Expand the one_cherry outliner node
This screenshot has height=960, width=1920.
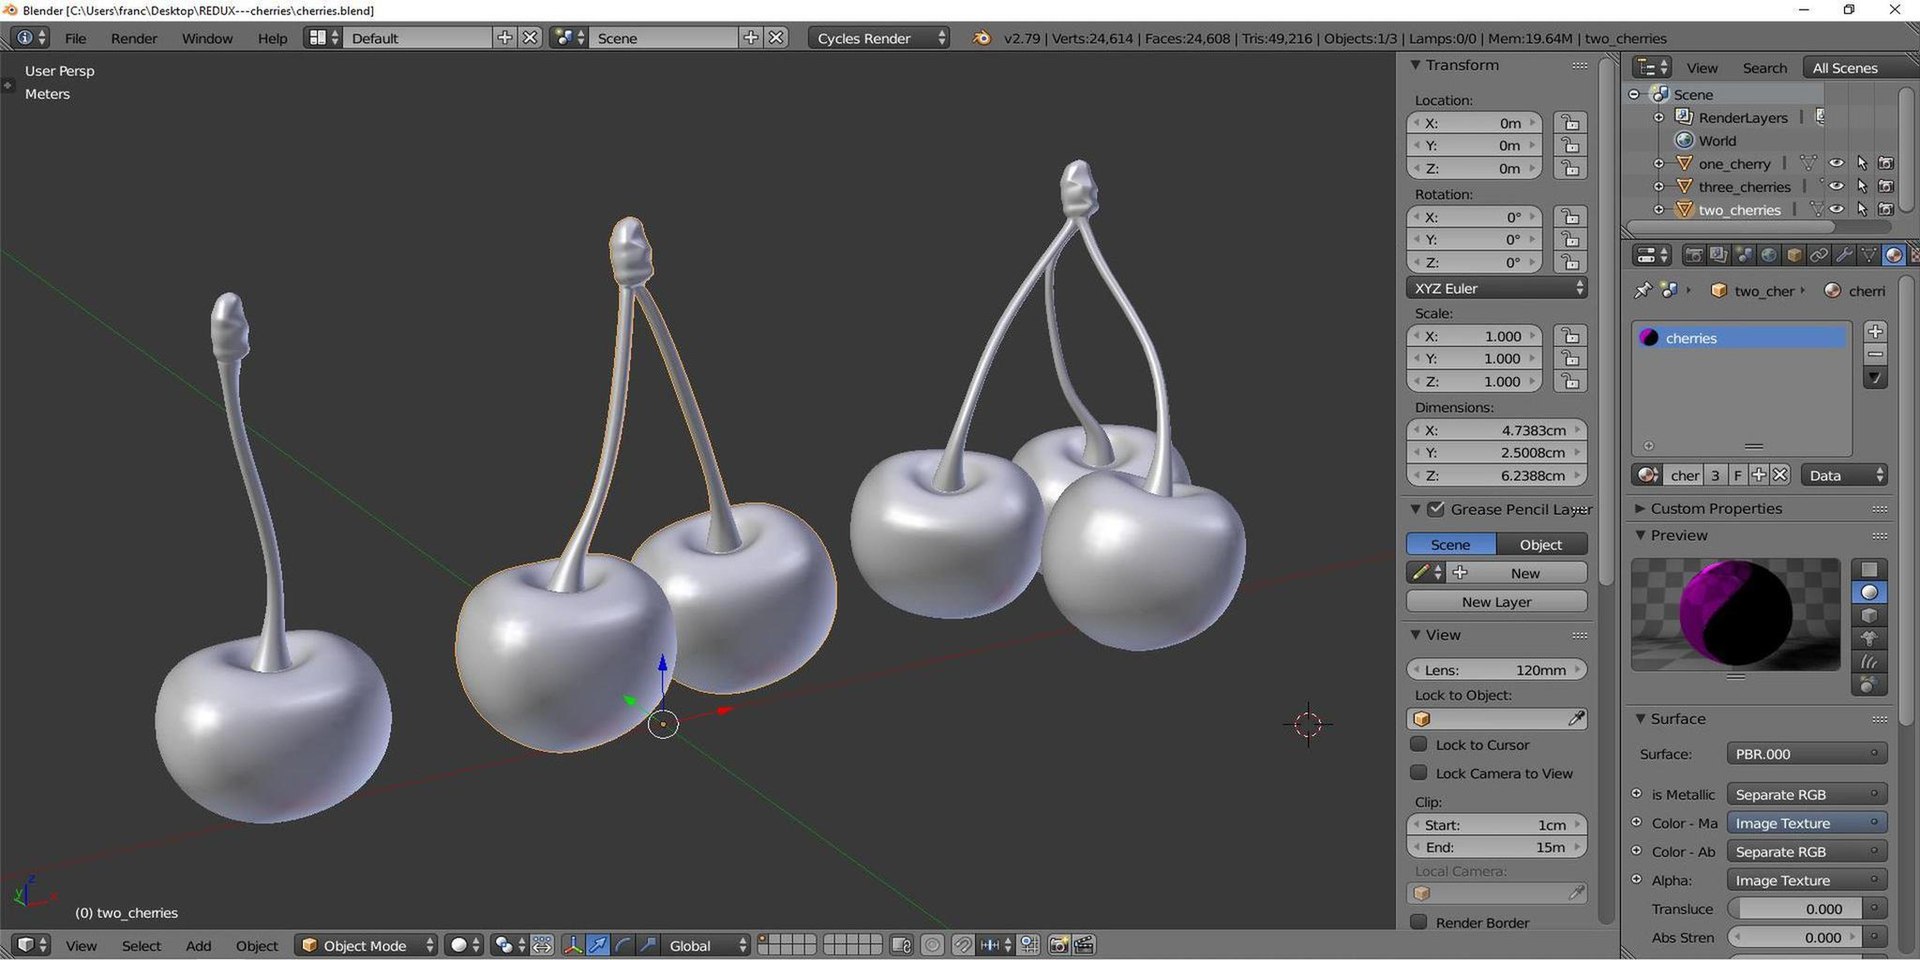1659,164
